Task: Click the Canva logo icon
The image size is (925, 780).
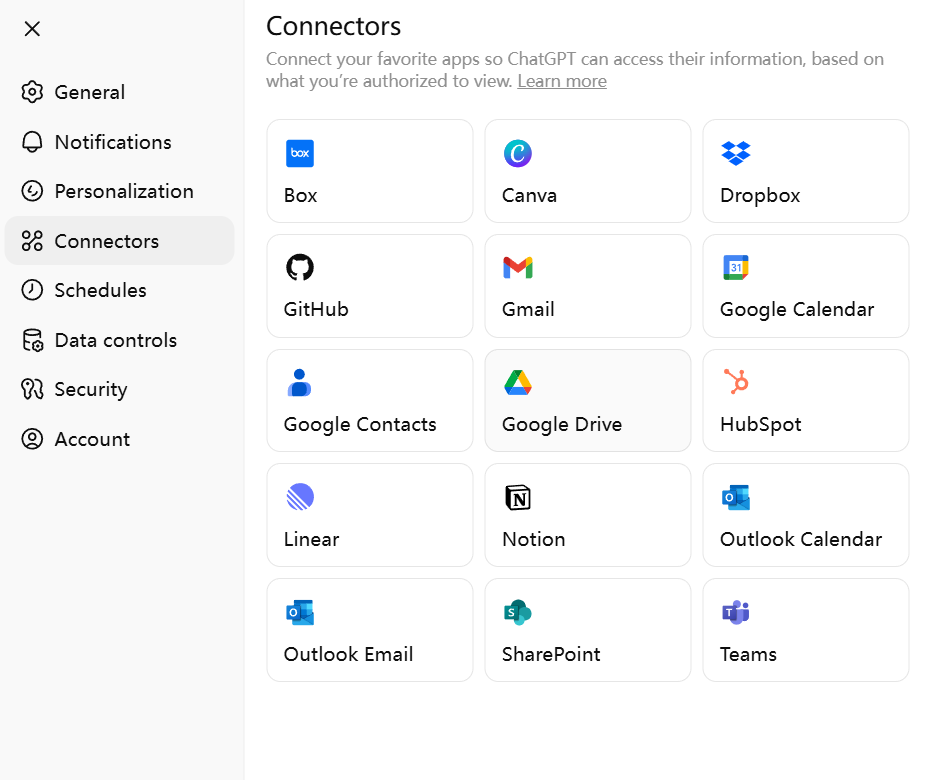Action: (x=517, y=153)
